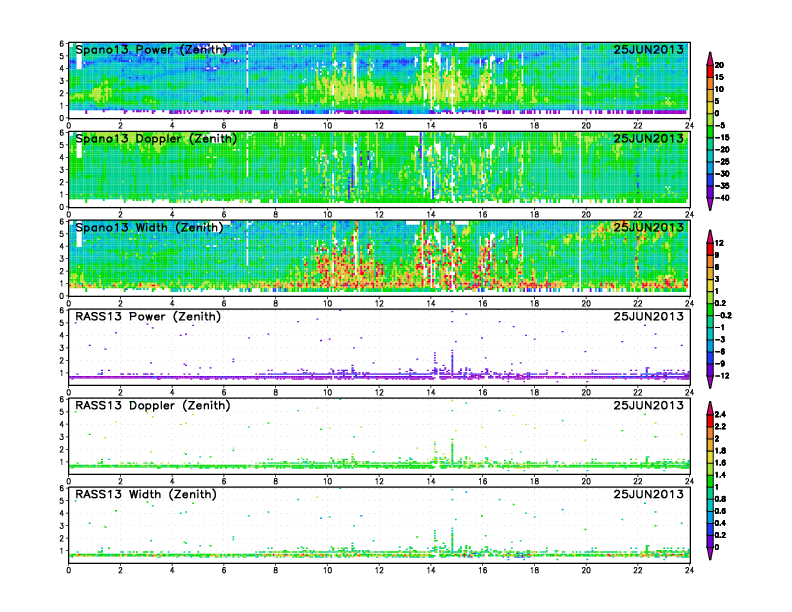The width and height of the screenshot is (792, 612).
Task: Click 25JUN2013 date in Spano13 Doppler panel
Action: coord(649,138)
